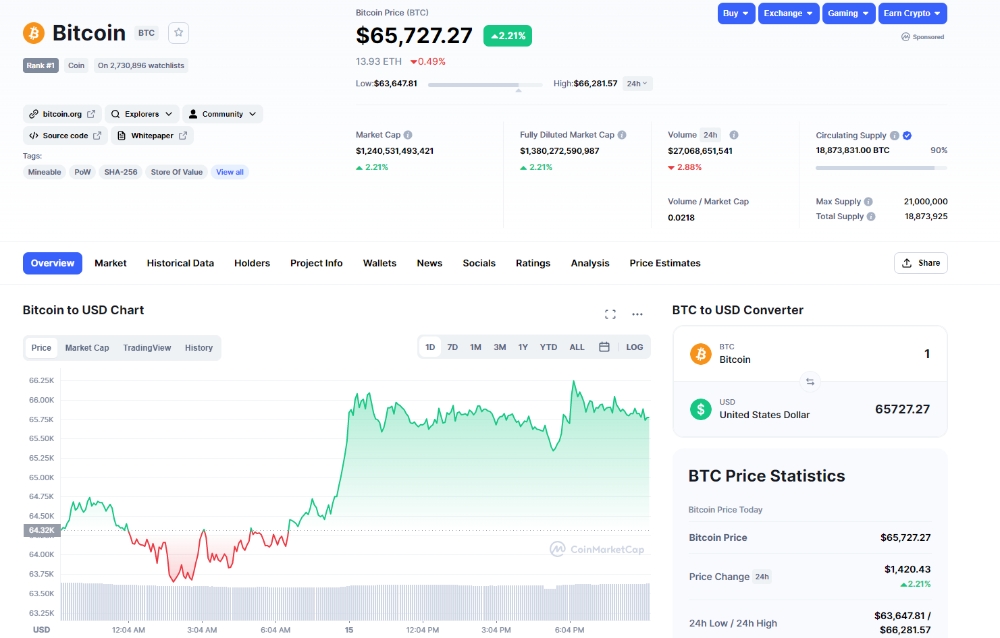
Task: Open Price Change 24h period selector
Action: 762,576
